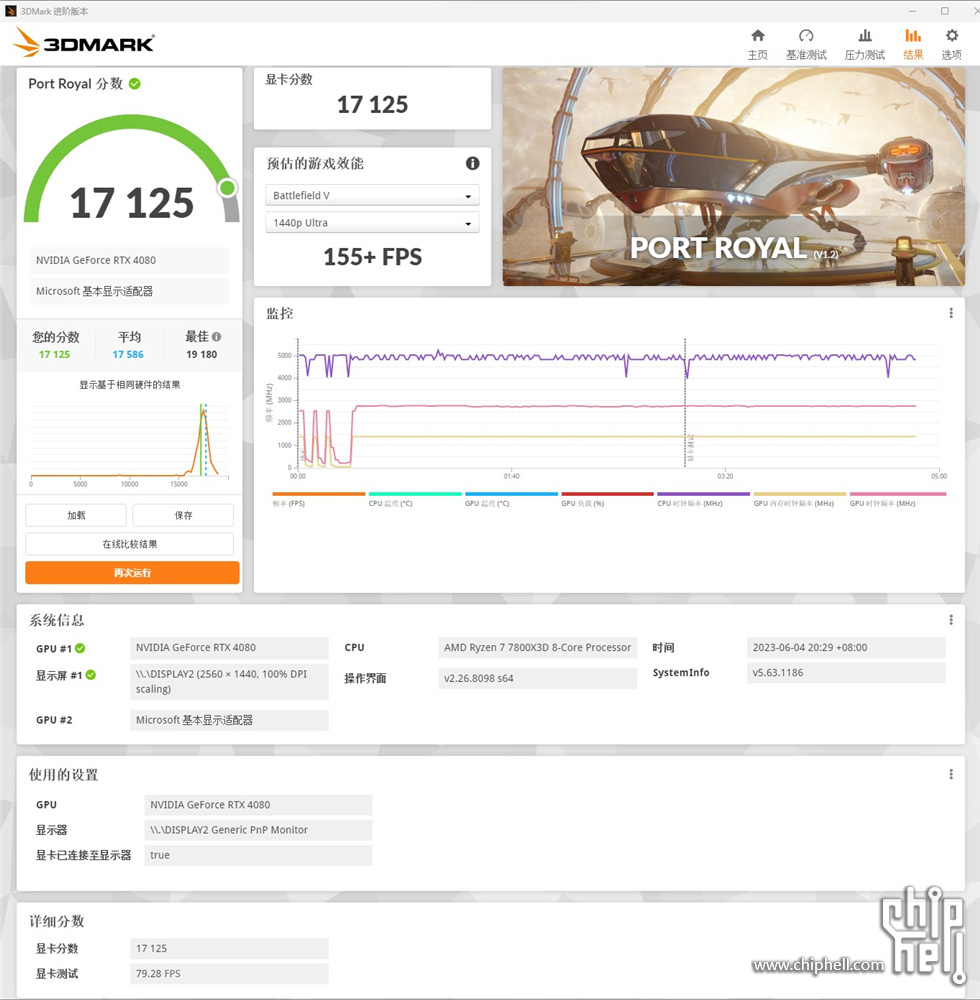
Task: Click the GPU #2 Microsoft 基本显示适配器 field
Action: click(229, 720)
